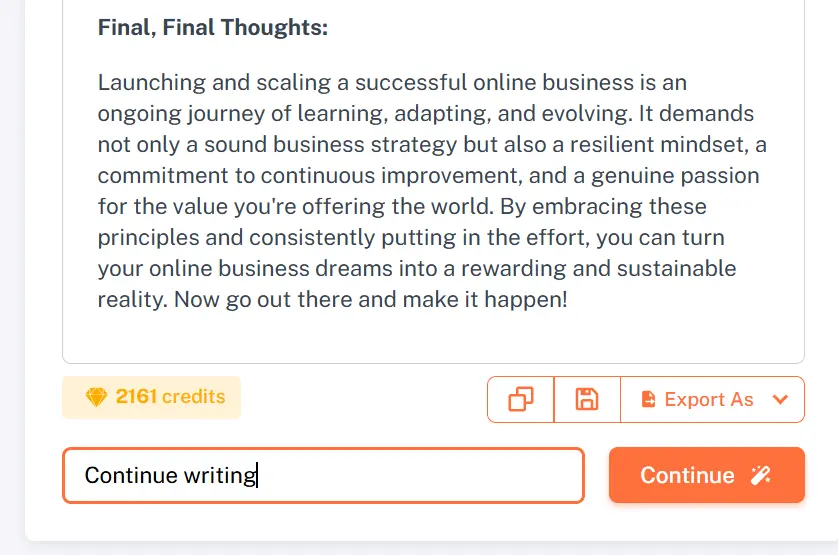Screen dimensions: 838x555
Task: Open the Export As dropdown menu
Action: (712, 399)
